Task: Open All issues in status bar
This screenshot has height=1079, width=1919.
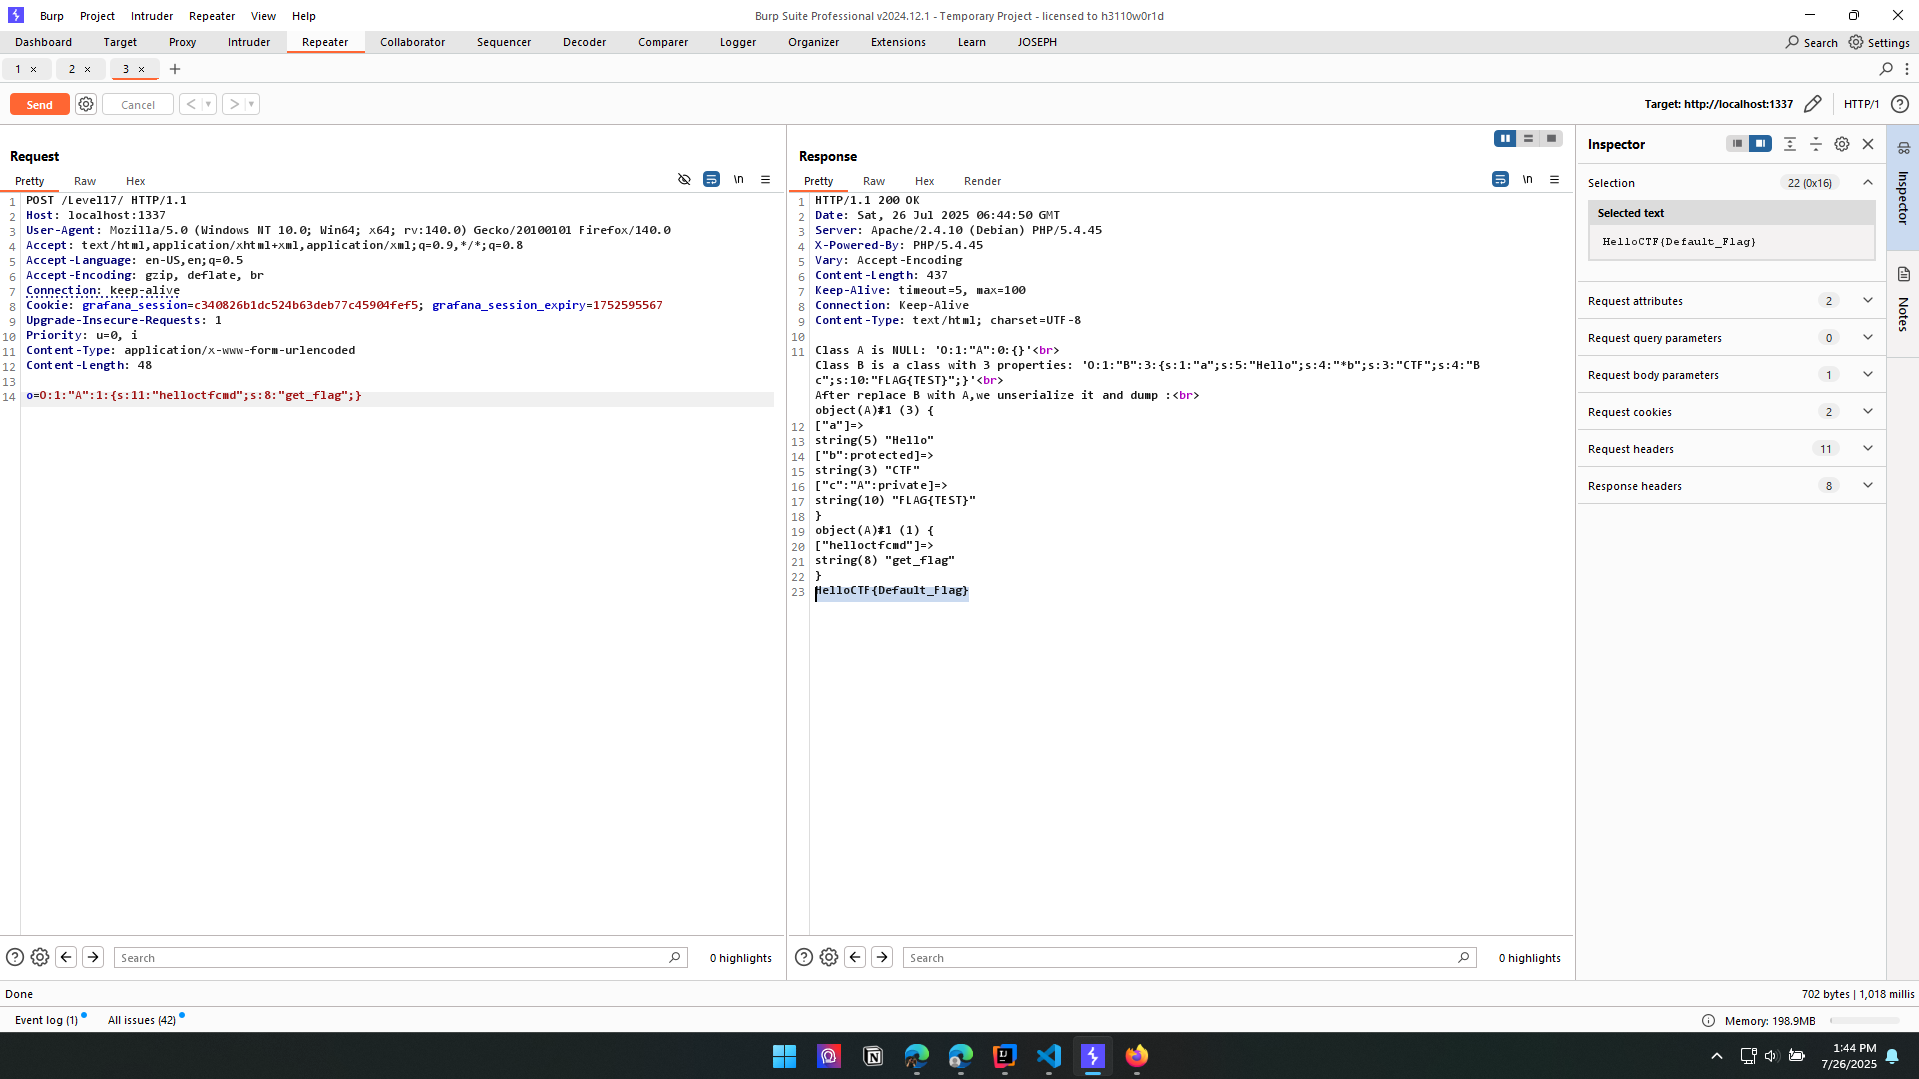Action: (141, 1020)
